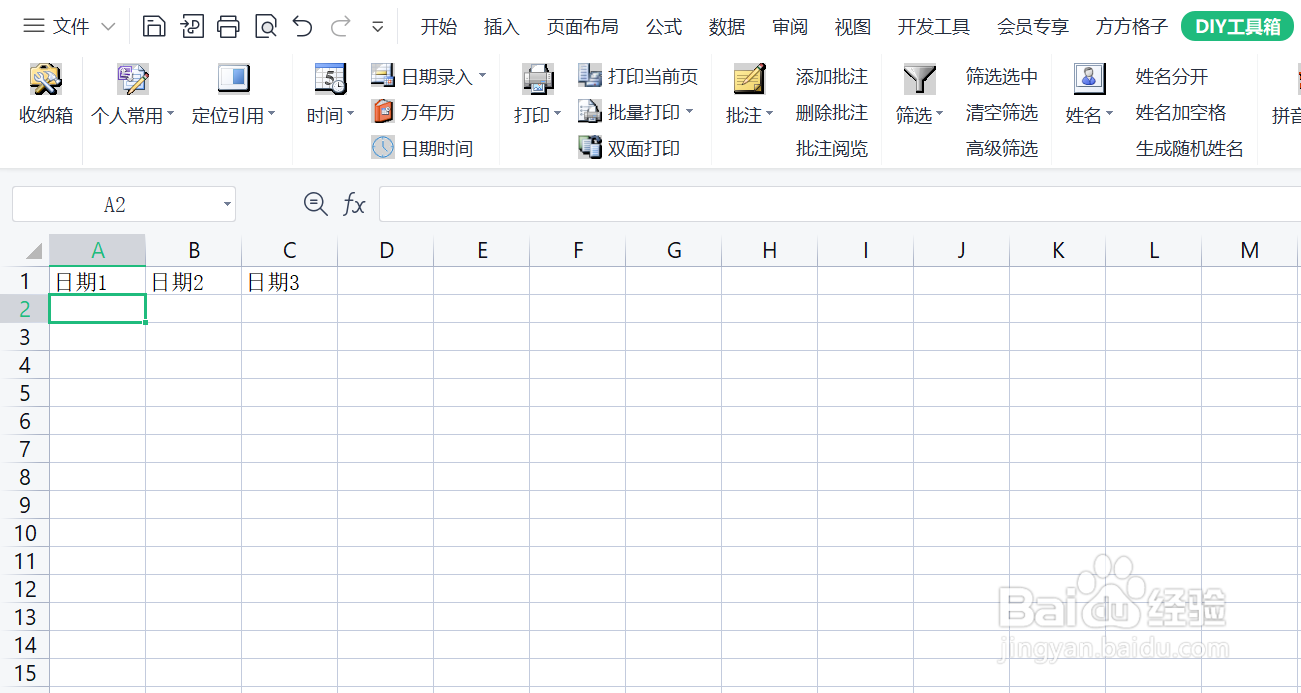
Task: Click the 定位引用 icon
Action: click(x=233, y=79)
